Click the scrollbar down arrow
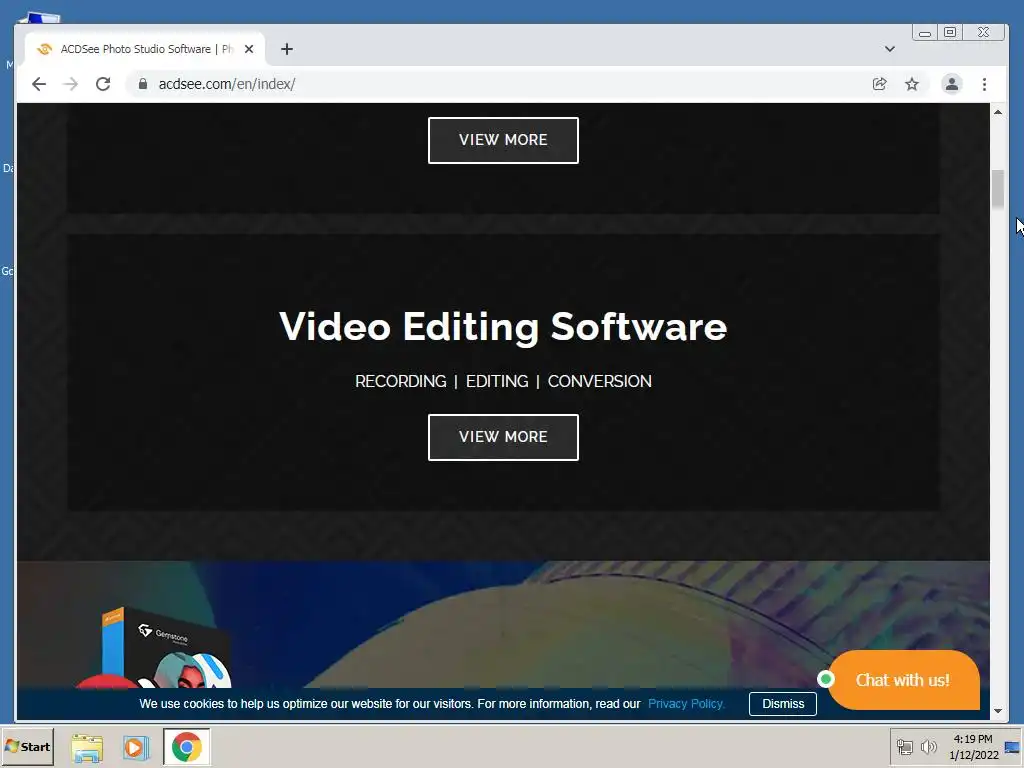The width and height of the screenshot is (1024, 768). [x=997, y=711]
